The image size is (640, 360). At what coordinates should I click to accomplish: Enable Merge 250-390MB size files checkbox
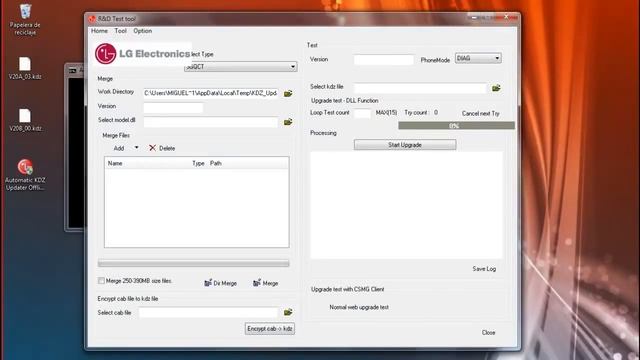click(x=101, y=281)
